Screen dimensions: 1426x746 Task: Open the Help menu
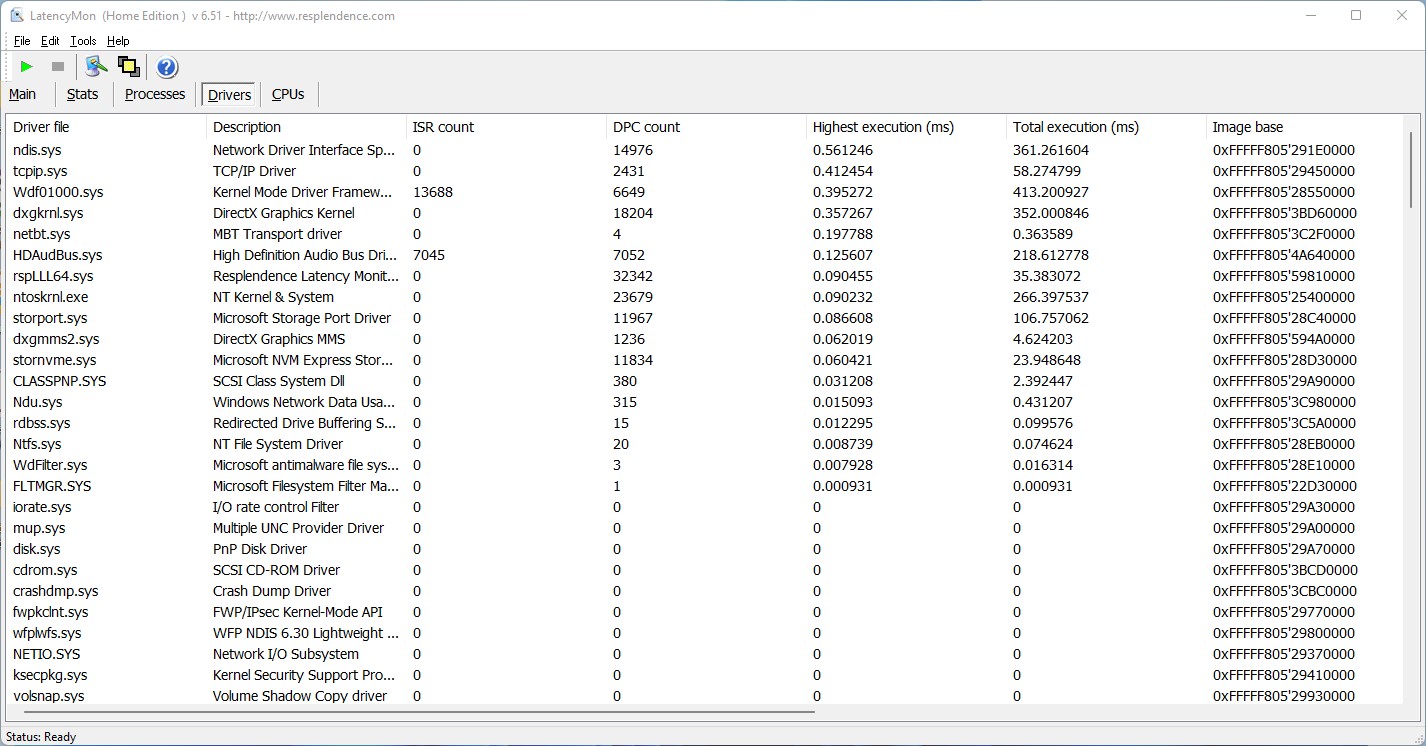[x=118, y=41]
